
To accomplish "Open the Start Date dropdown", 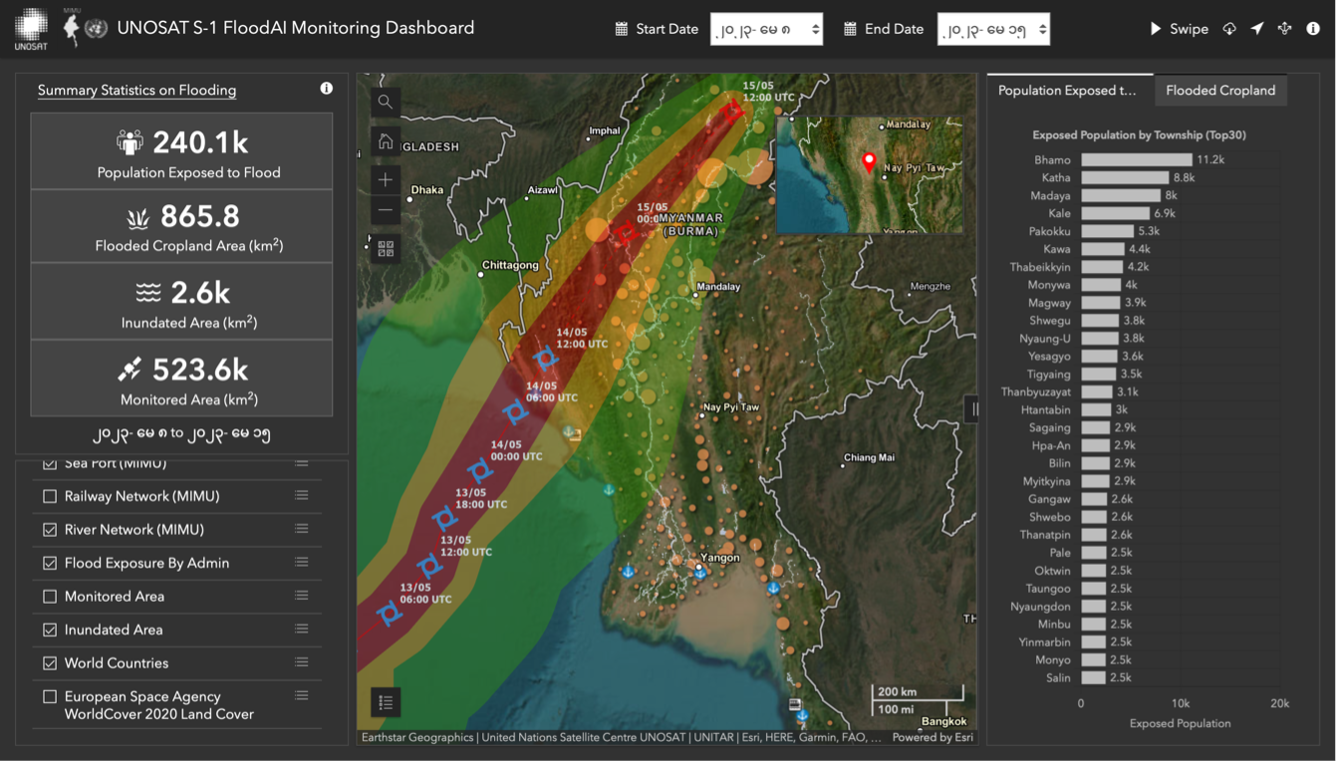I will pos(766,29).
